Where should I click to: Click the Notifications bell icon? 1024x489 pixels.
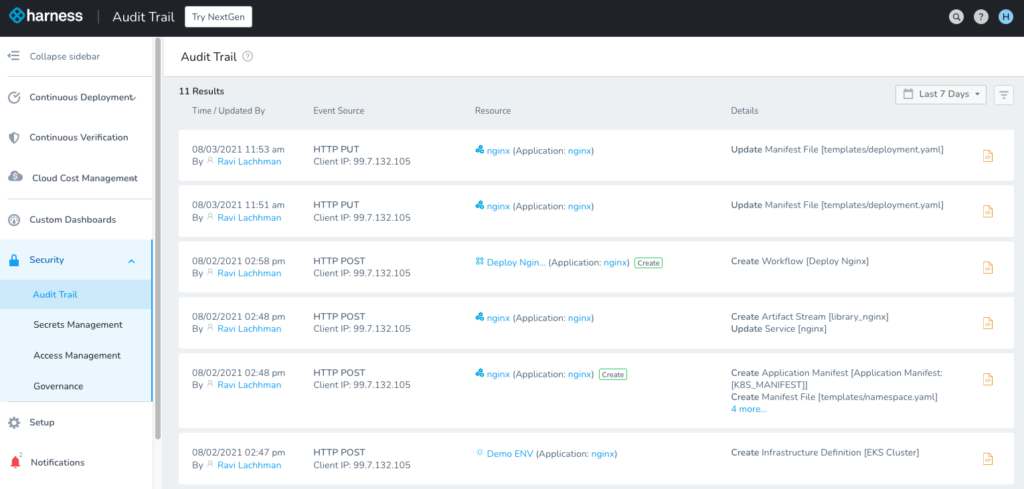(15, 462)
